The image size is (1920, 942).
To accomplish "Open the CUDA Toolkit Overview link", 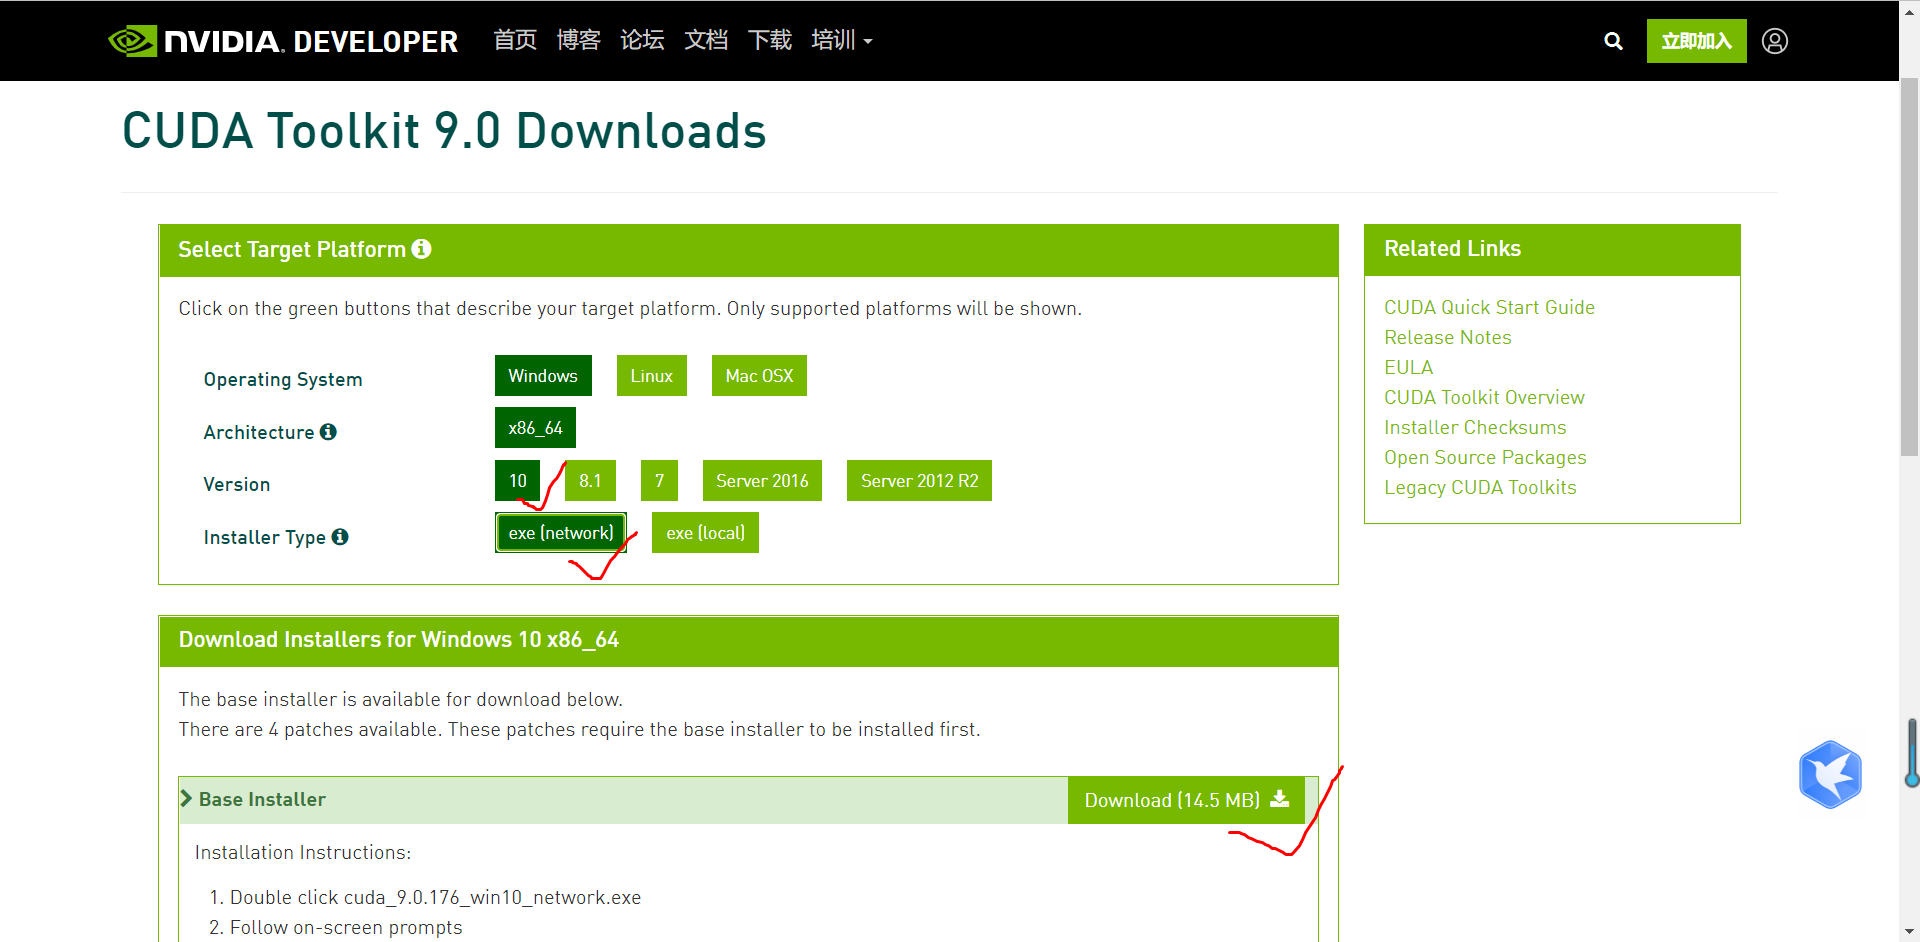I will coord(1484,397).
